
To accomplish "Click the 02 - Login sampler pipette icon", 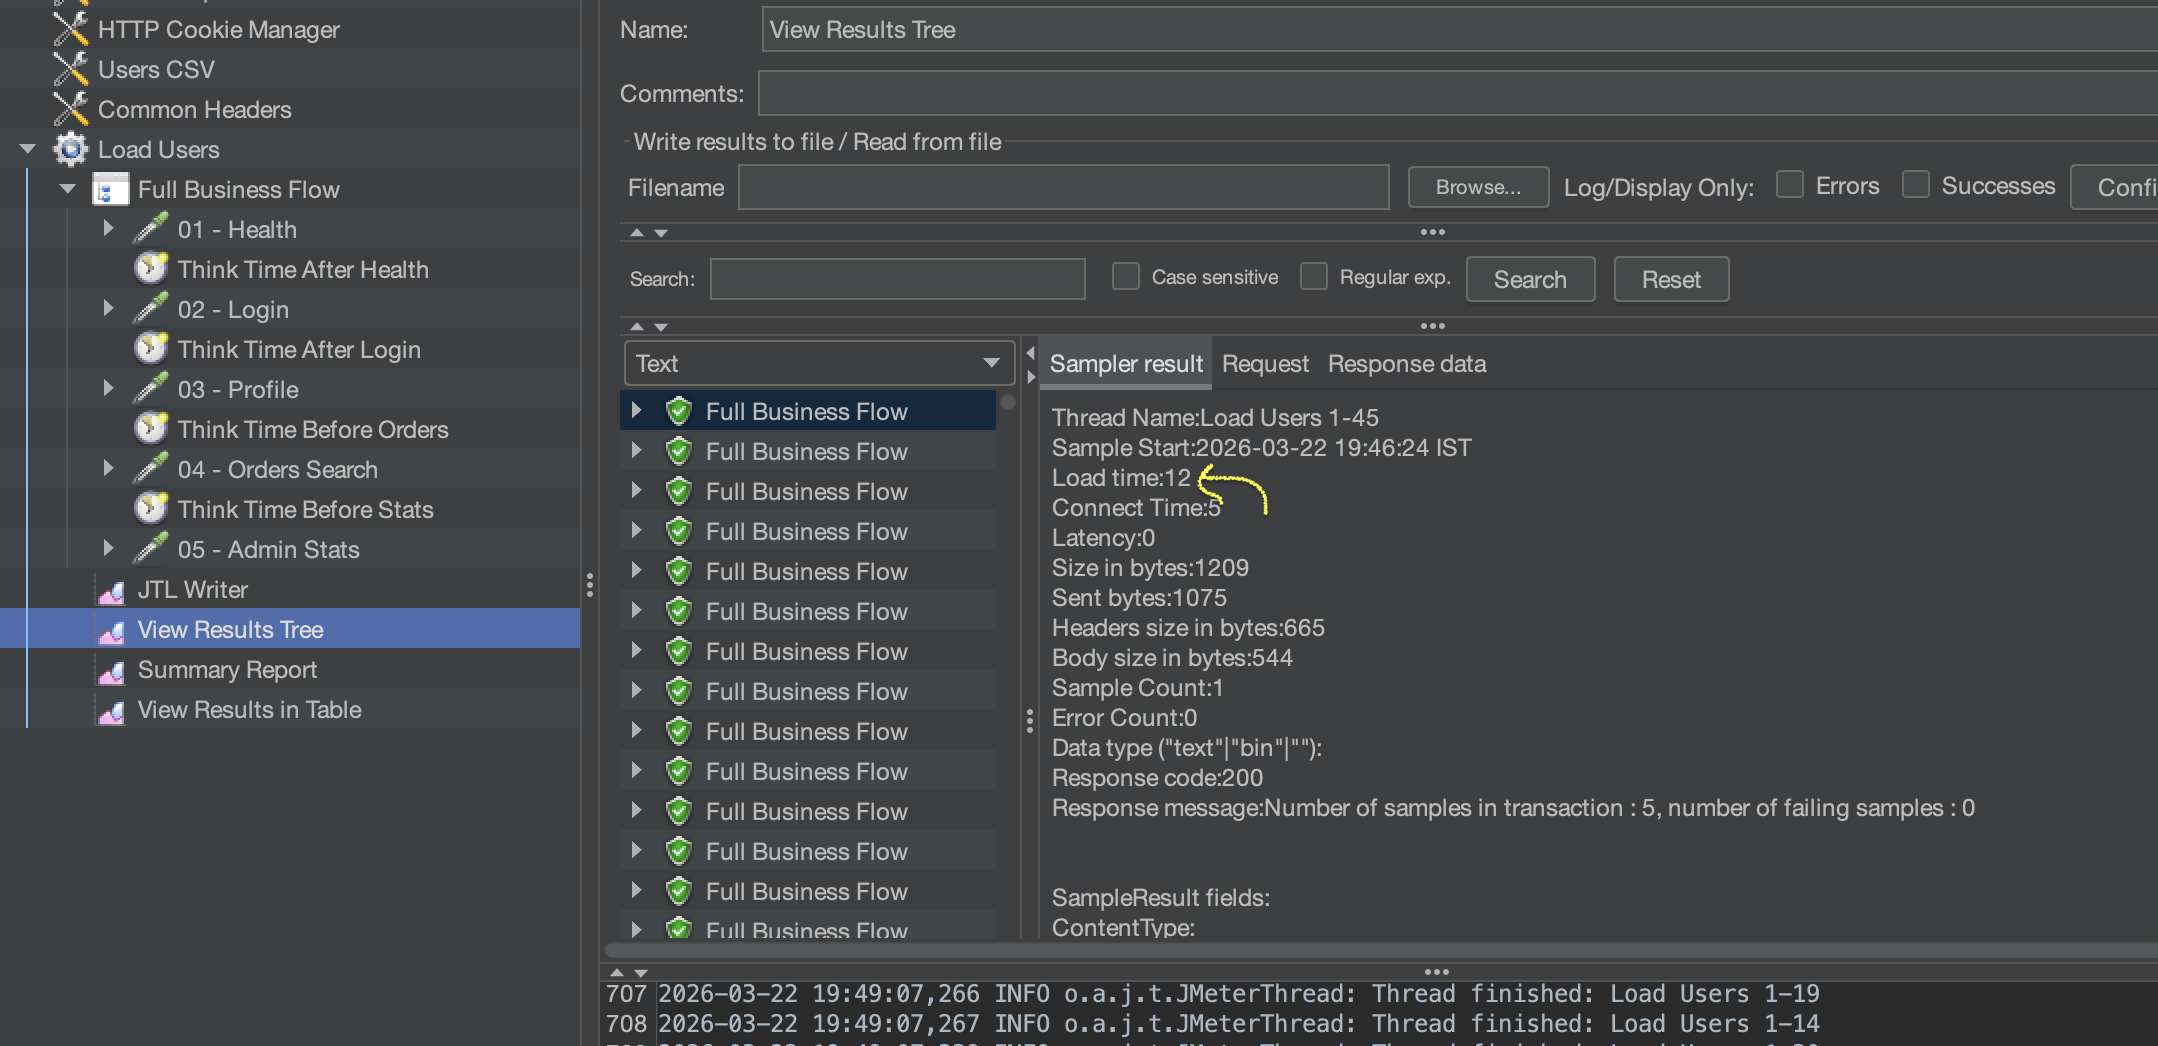I will (150, 309).
